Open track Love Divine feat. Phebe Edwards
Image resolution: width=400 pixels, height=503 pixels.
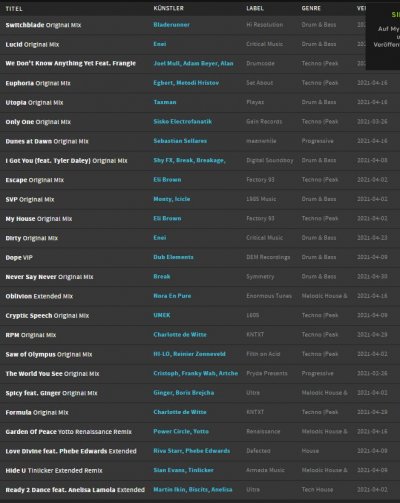[71, 451]
